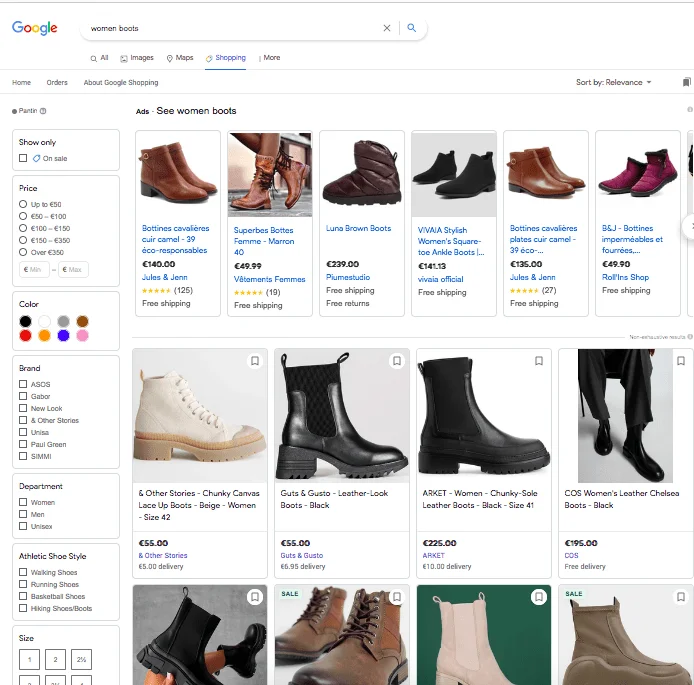Click the Pantin location info icon
694x685 pixels.
click(43, 111)
